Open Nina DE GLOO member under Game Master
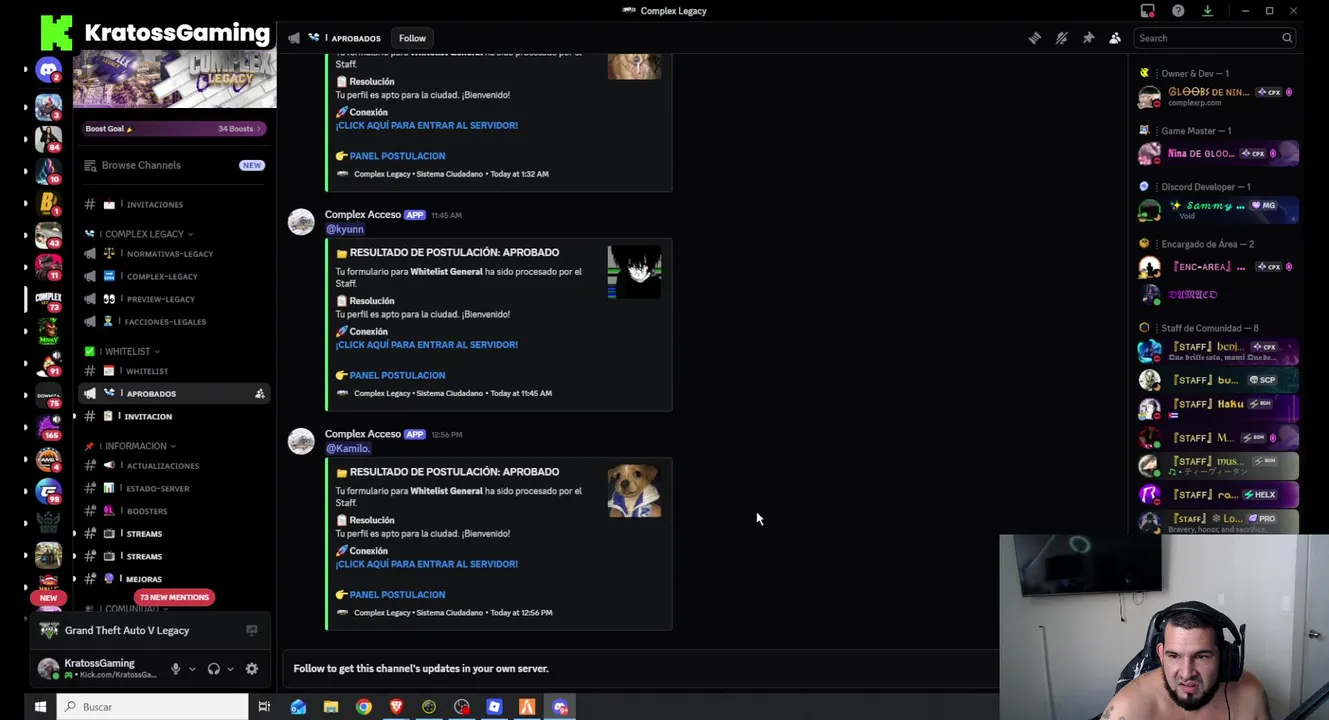 (1218, 153)
